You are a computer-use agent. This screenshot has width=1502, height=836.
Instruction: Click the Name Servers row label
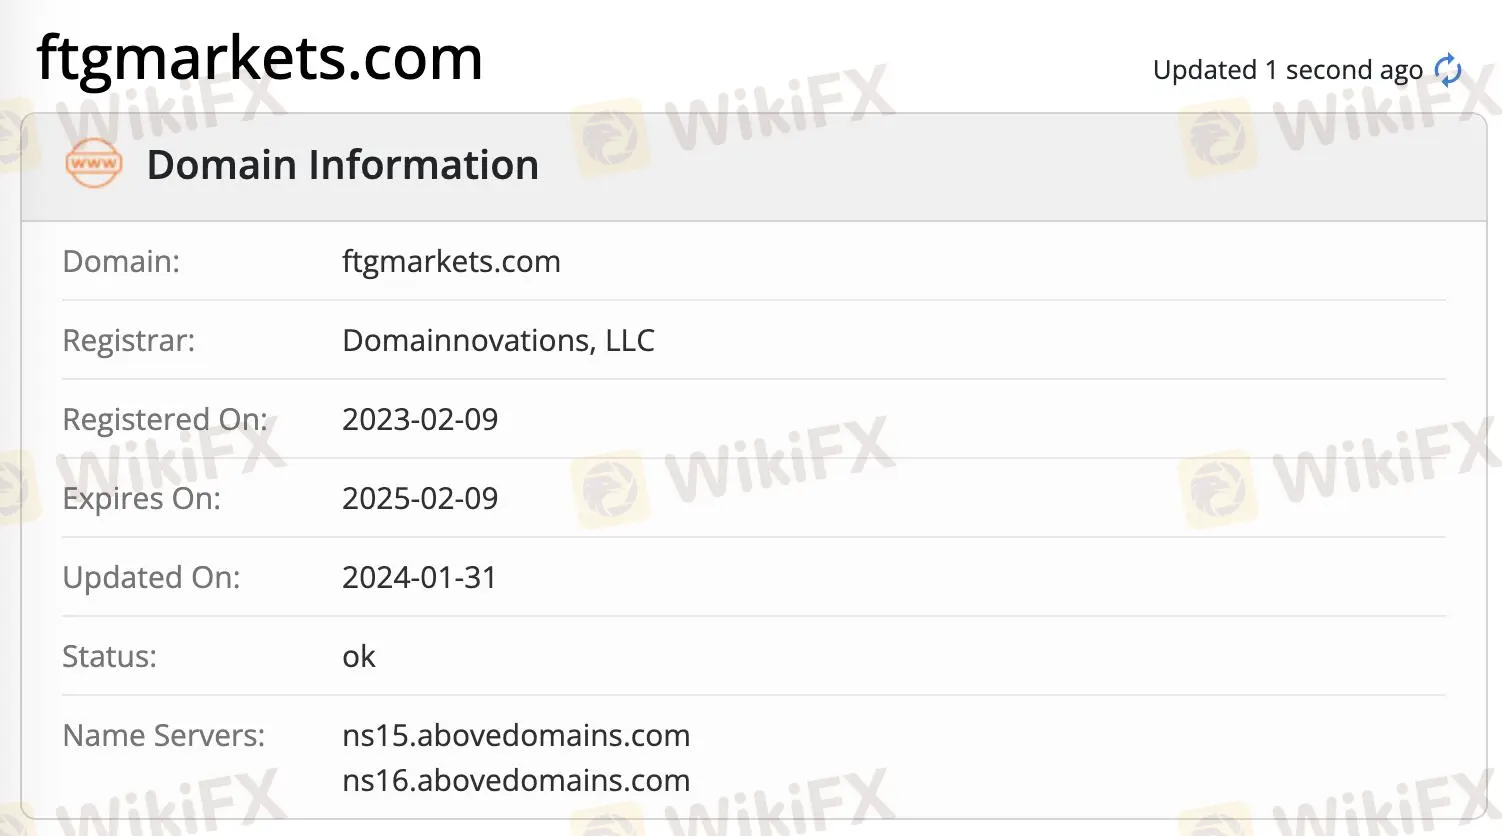[163, 735]
